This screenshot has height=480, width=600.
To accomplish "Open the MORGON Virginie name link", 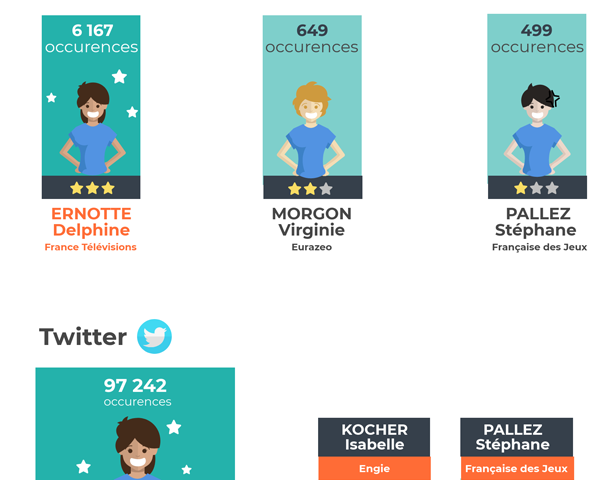I will tap(311, 222).
